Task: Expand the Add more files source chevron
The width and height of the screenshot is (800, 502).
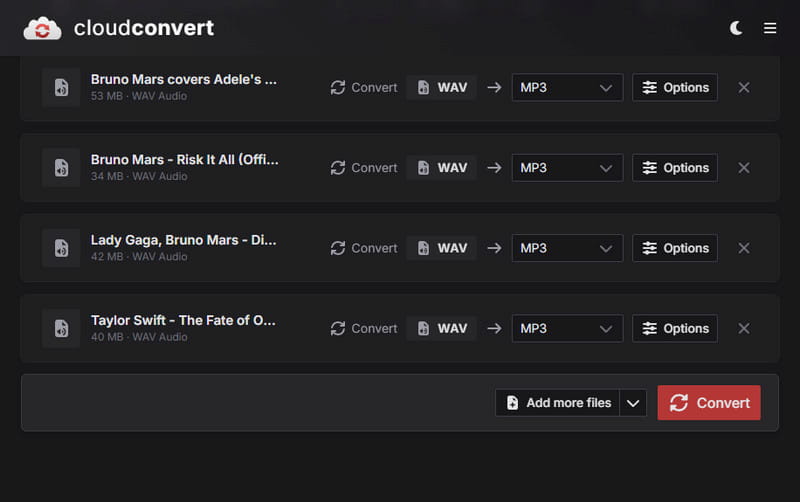Action: pos(633,403)
